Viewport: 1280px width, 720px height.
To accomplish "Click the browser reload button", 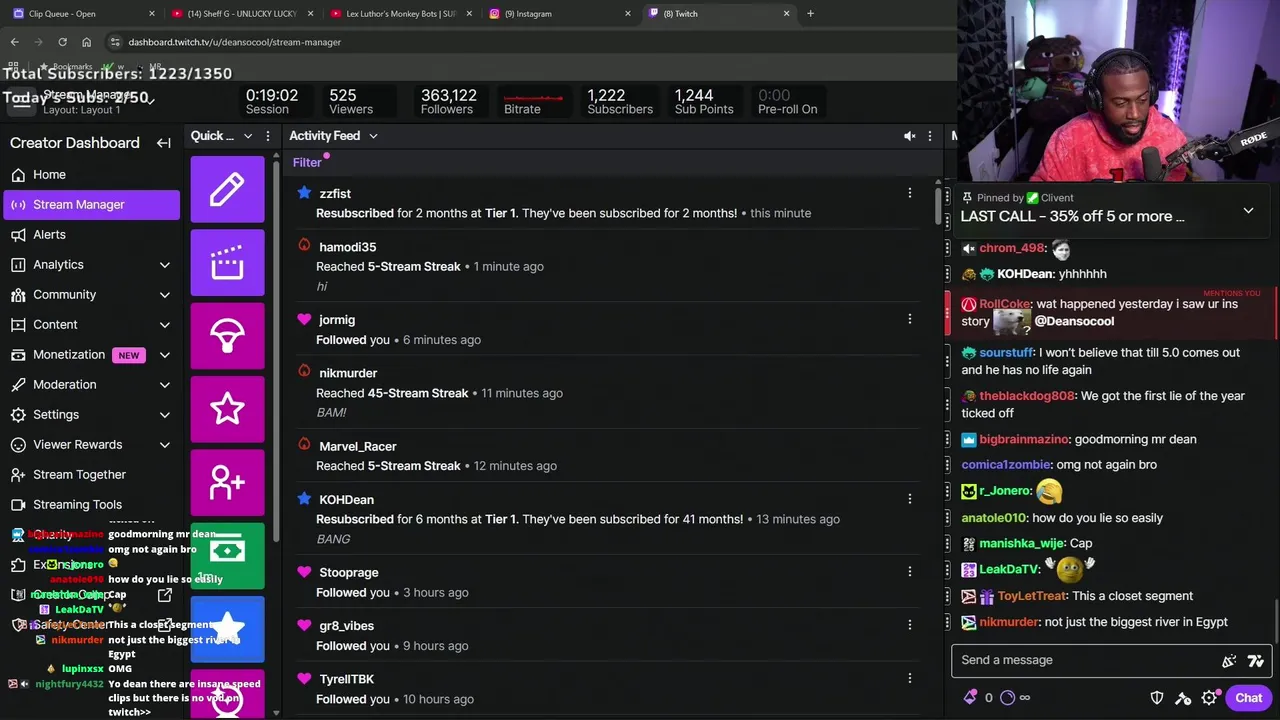I will pos(62,42).
